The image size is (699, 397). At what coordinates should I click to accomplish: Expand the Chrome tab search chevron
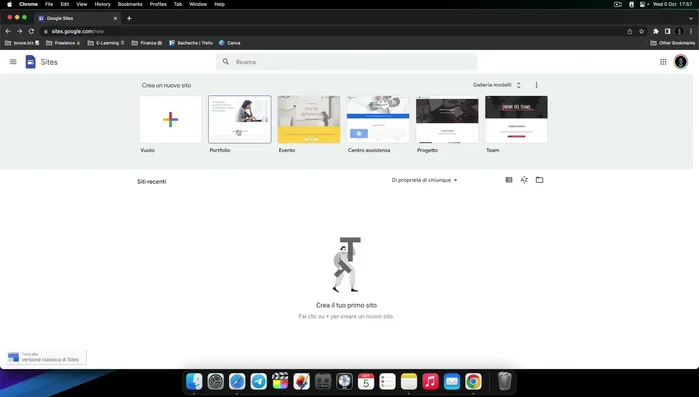pos(691,18)
